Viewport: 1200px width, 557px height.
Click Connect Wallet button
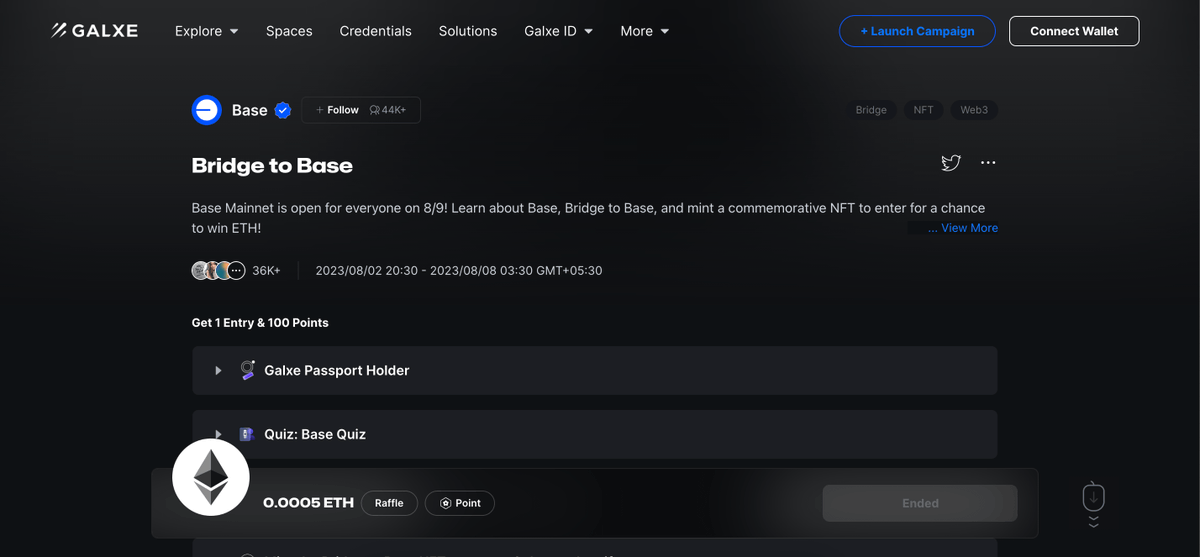pyautogui.click(x=1074, y=31)
